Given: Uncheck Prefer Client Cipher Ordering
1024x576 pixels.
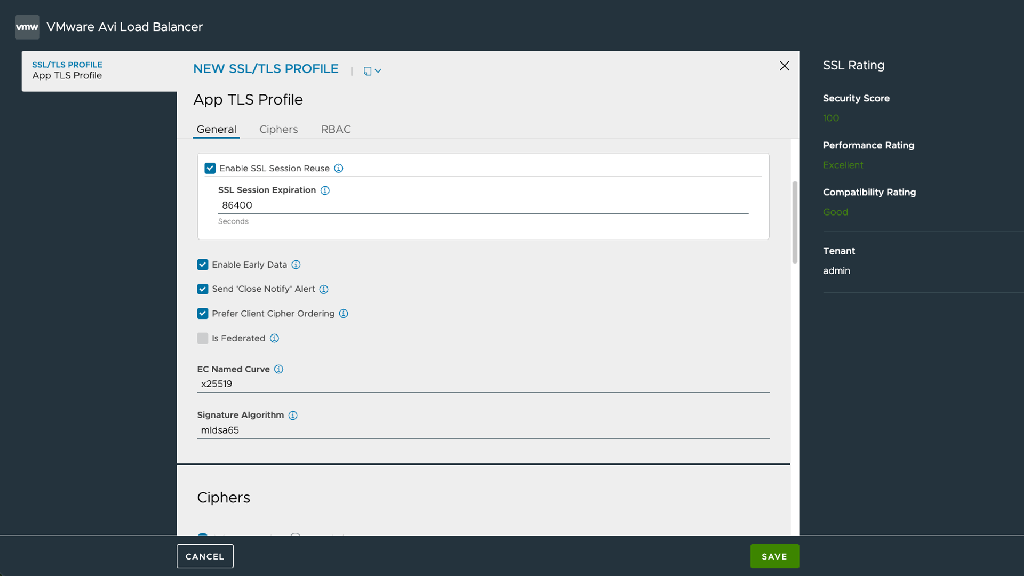Looking at the screenshot, I should 203,314.
